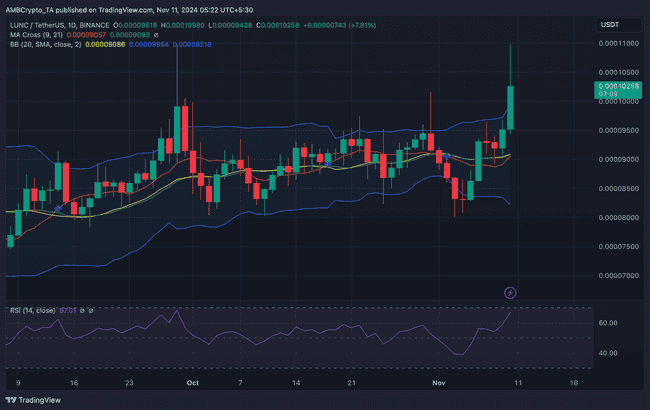Click the red MA value 0.00009057
Image resolution: width=650 pixels, height=410 pixels.
(x=86, y=35)
